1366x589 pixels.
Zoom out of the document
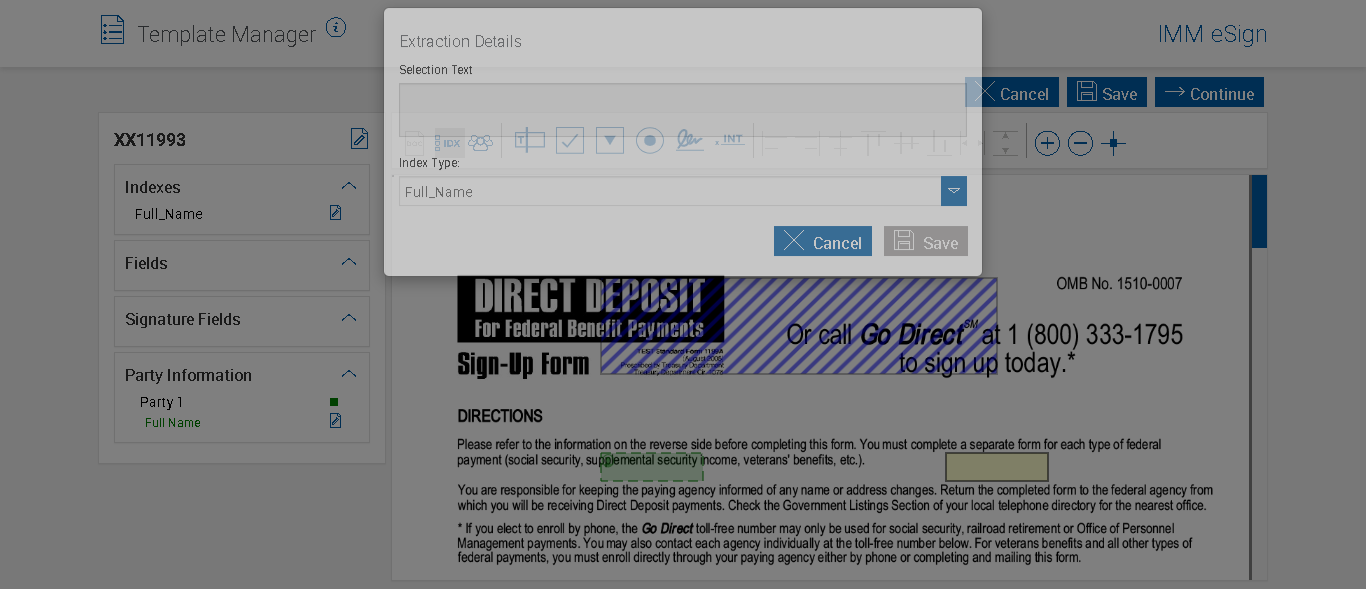coord(1080,144)
